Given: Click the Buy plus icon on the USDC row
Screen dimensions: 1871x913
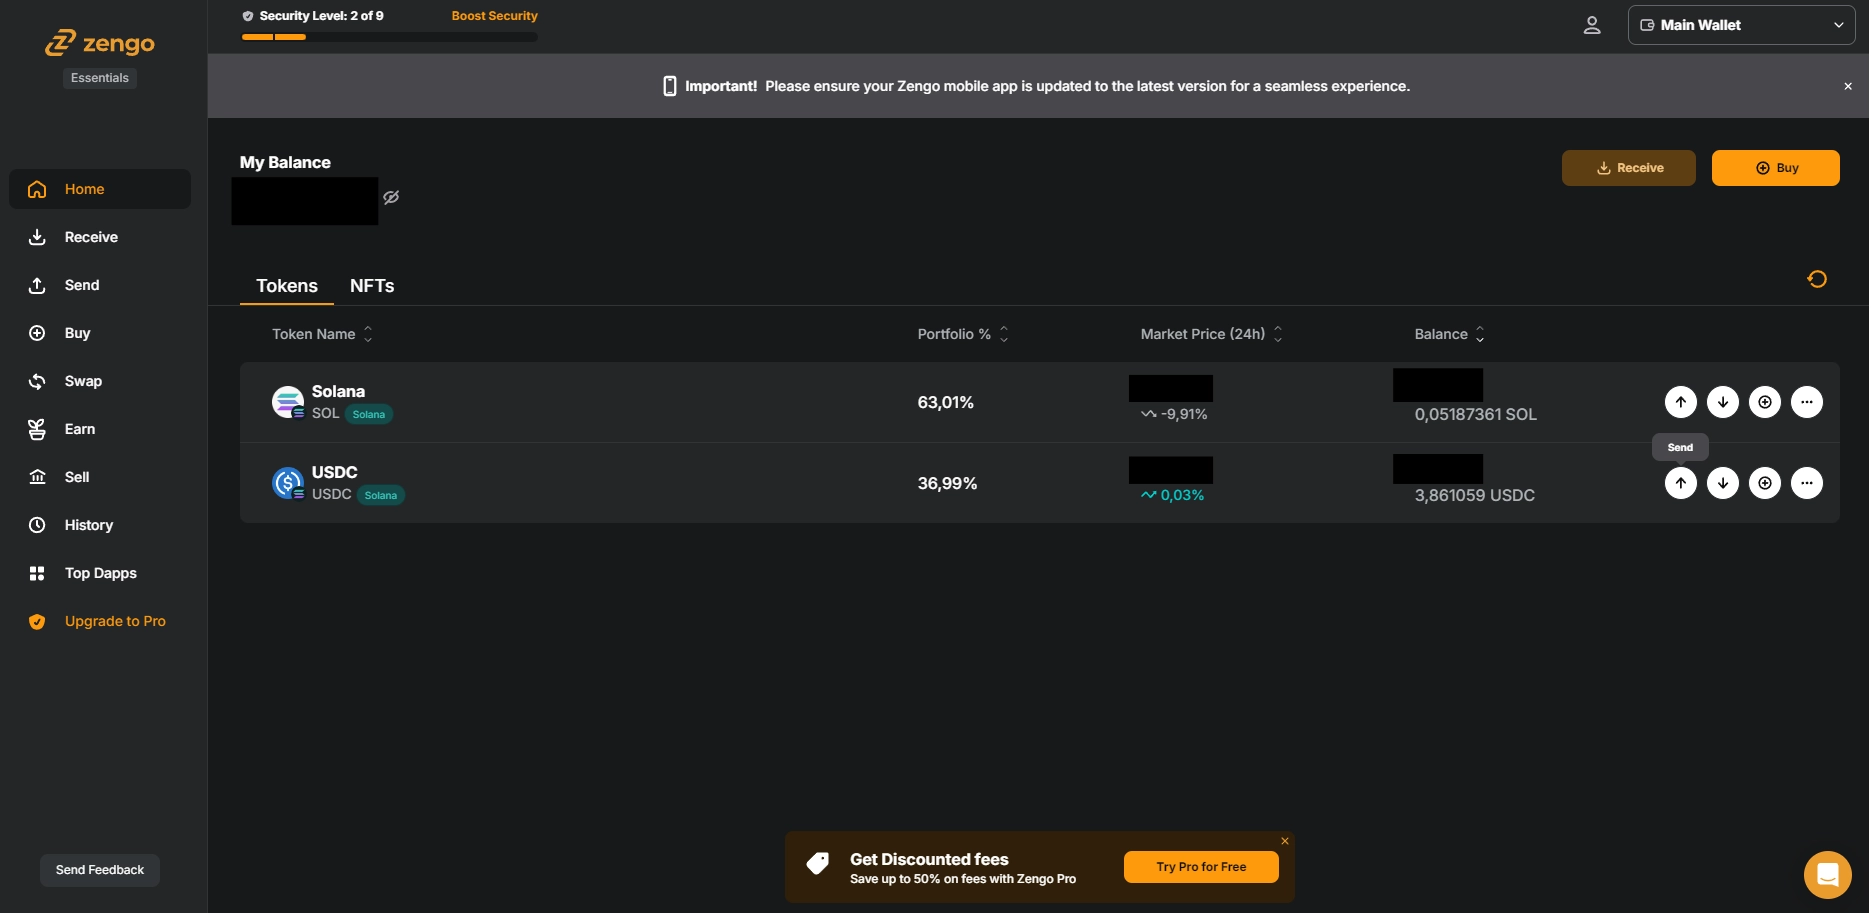Looking at the screenshot, I should (x=1765, y=483).
